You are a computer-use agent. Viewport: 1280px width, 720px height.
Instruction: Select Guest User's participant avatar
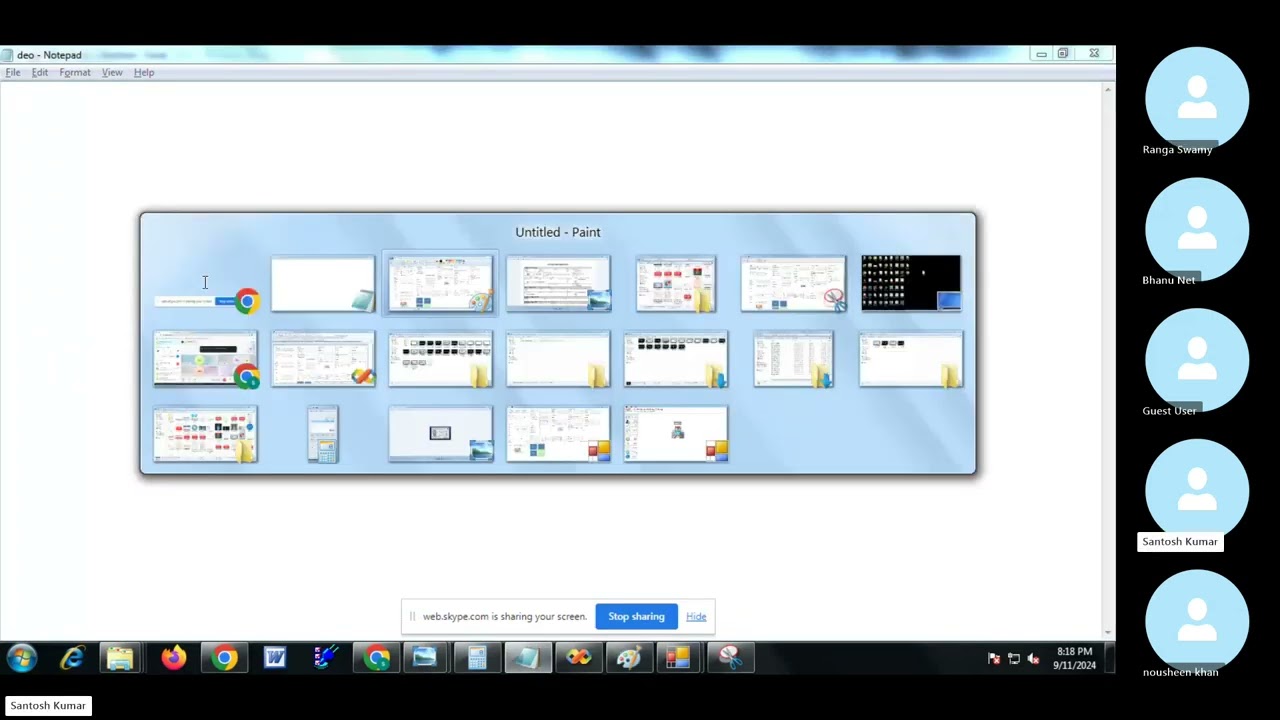(x=1197, y=361)
